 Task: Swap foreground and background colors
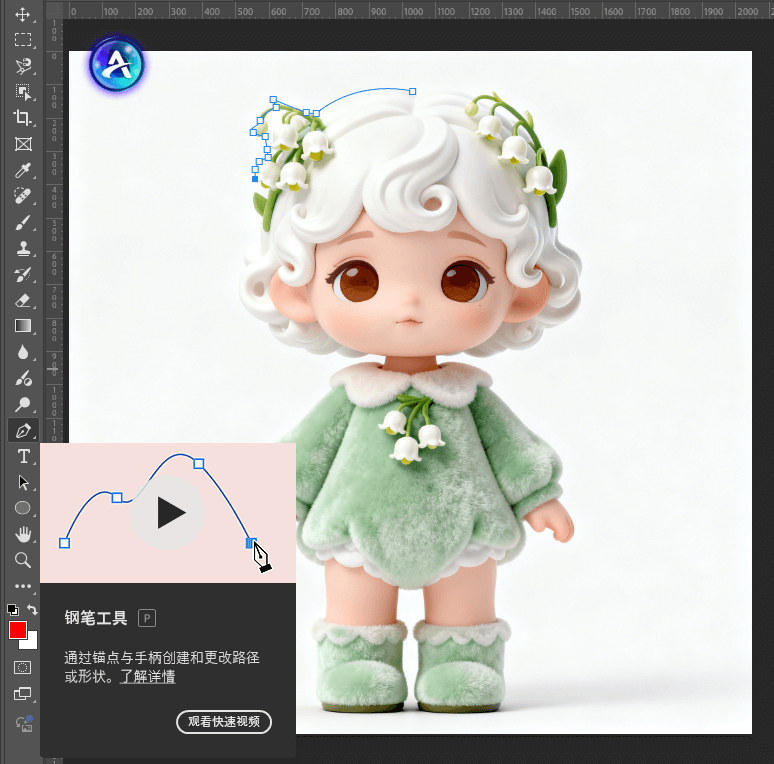(x=33, y=609)
